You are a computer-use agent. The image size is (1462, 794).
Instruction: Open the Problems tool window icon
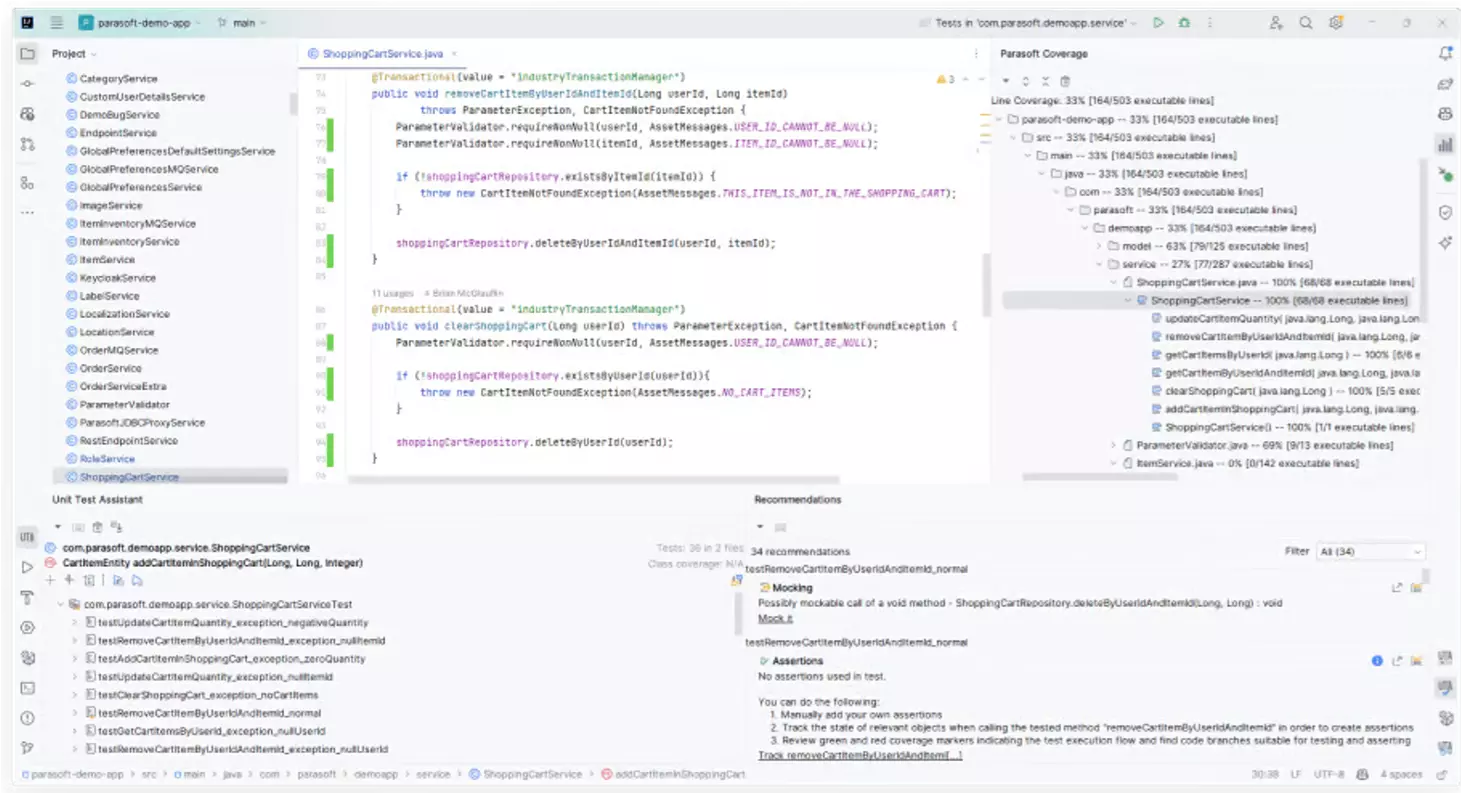(x=28, y=718)
